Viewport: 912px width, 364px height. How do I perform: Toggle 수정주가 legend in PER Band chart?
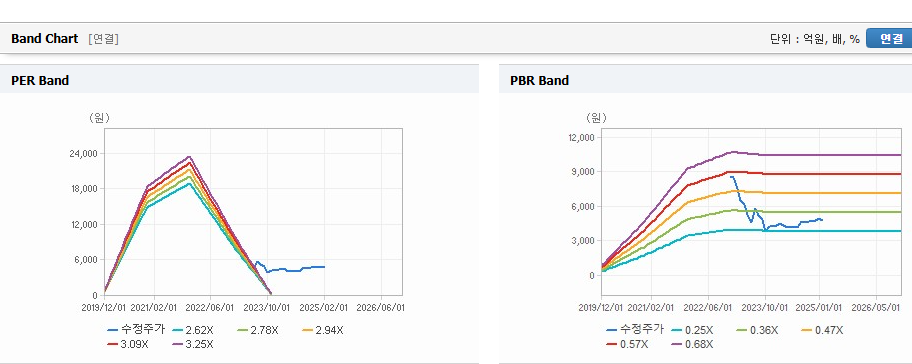pos(136,330)
